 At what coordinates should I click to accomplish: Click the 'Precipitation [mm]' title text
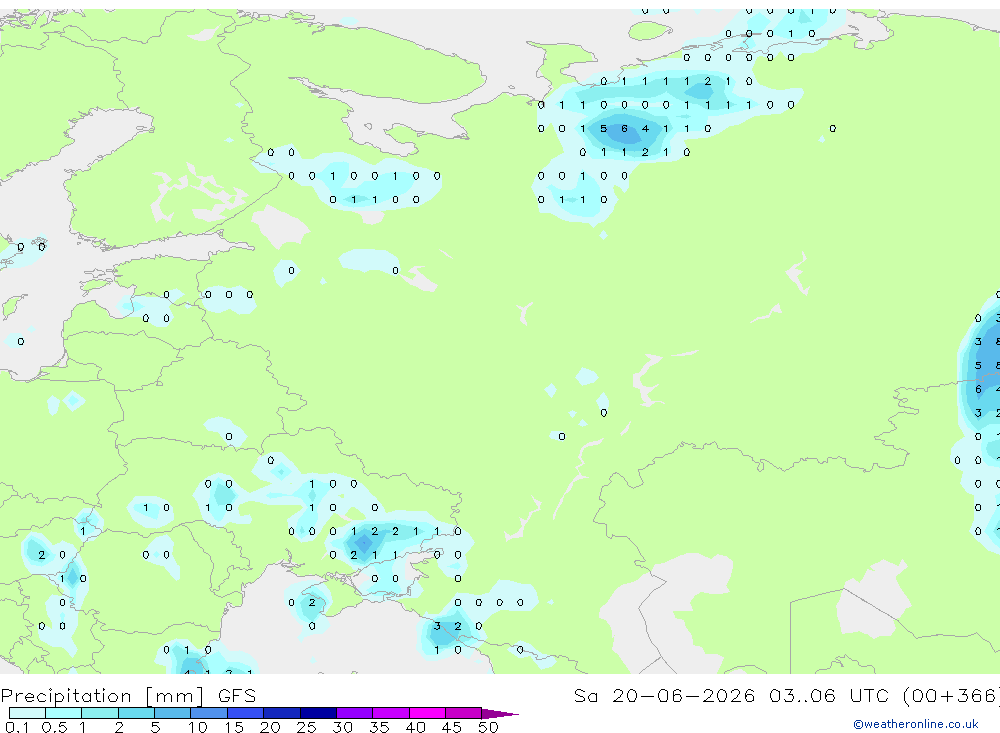(x=102, y=696)
